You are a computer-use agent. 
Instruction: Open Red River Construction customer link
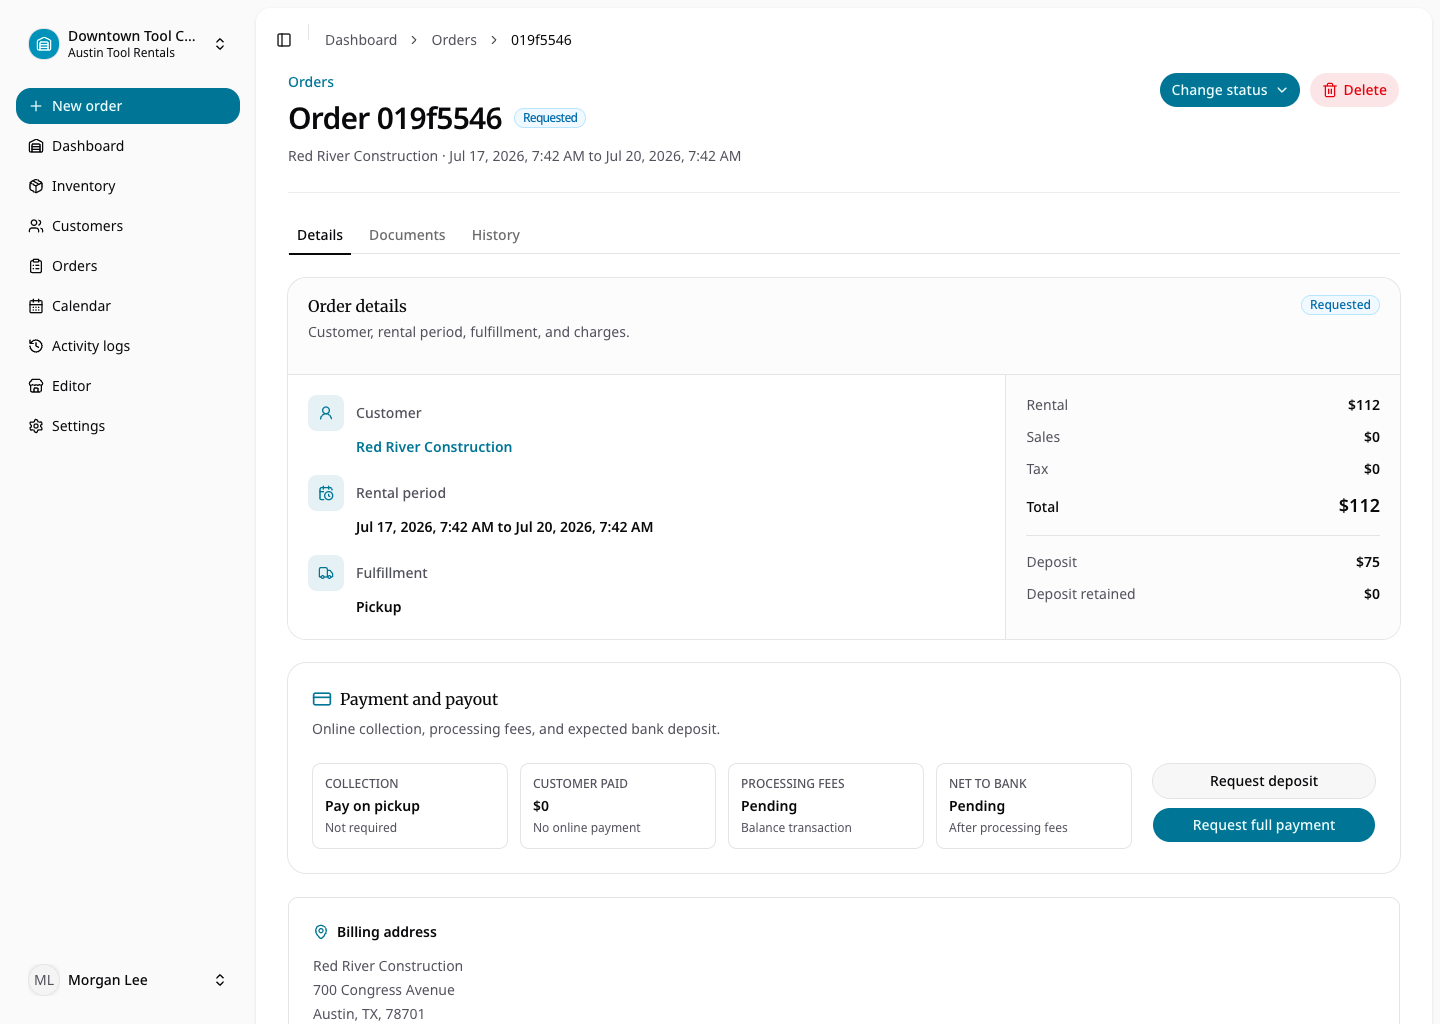pyautogui.click(x=434, y=447)
